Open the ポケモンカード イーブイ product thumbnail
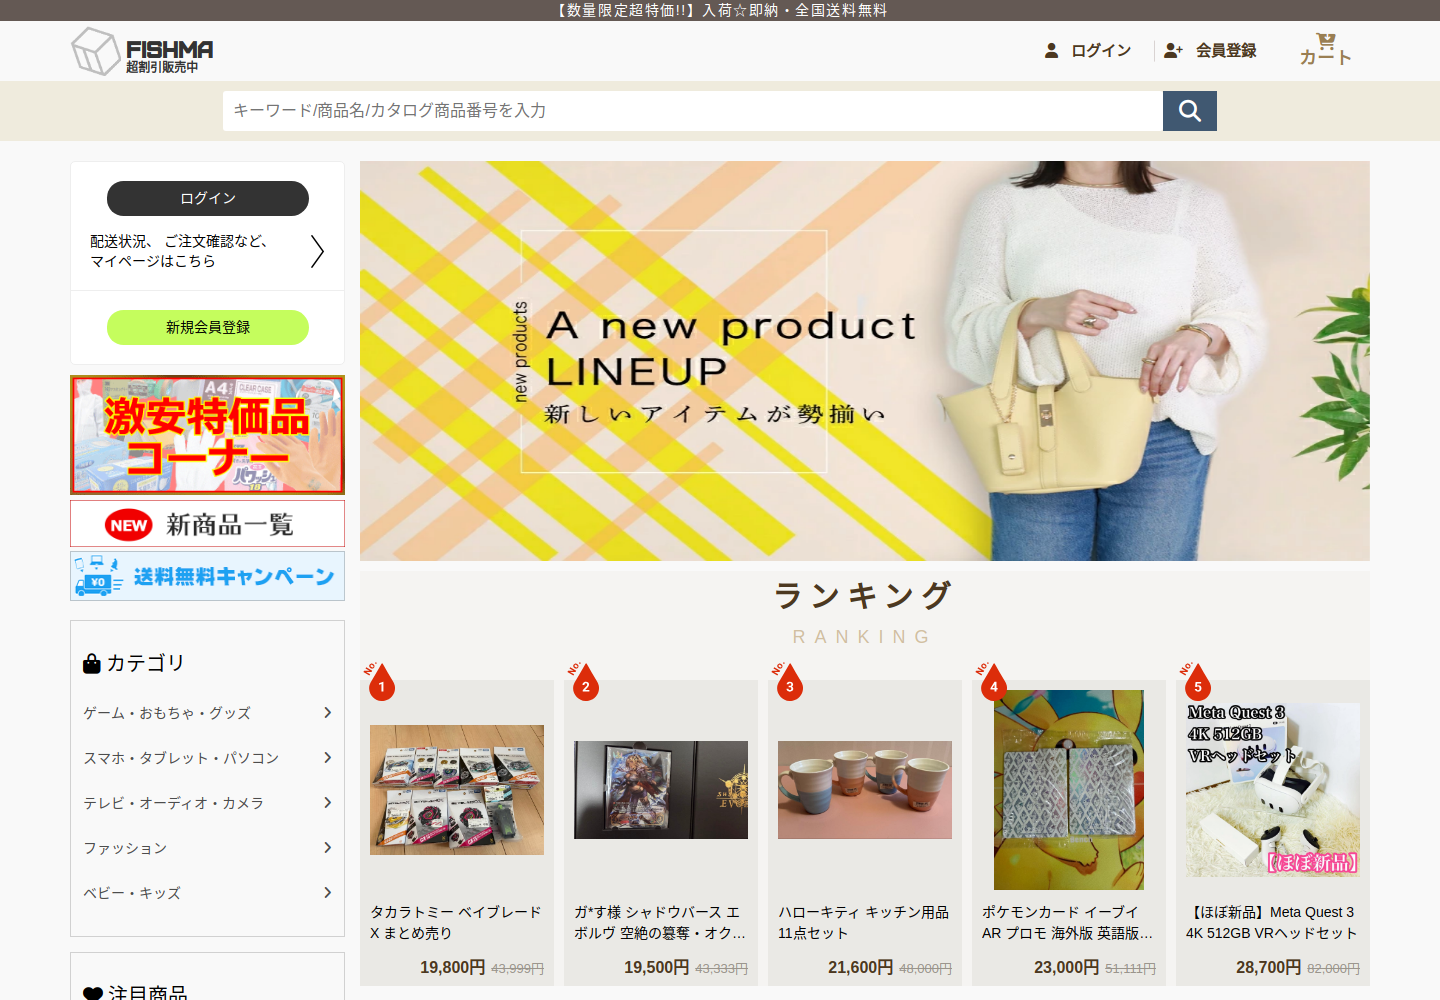 1069,790
